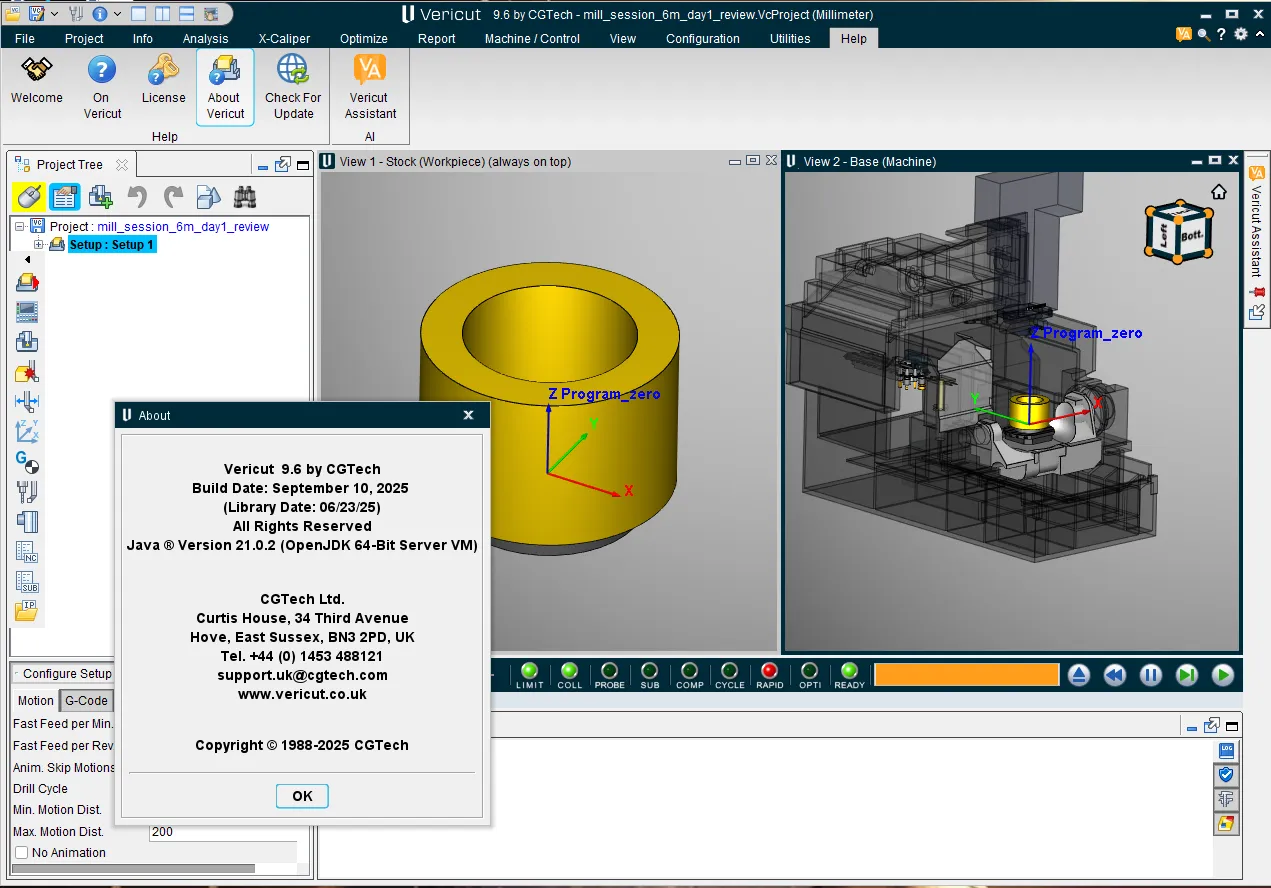Open the dropdown arrow next to info icon
Screen dimensions: 1271x888
(x=117, y=14)
